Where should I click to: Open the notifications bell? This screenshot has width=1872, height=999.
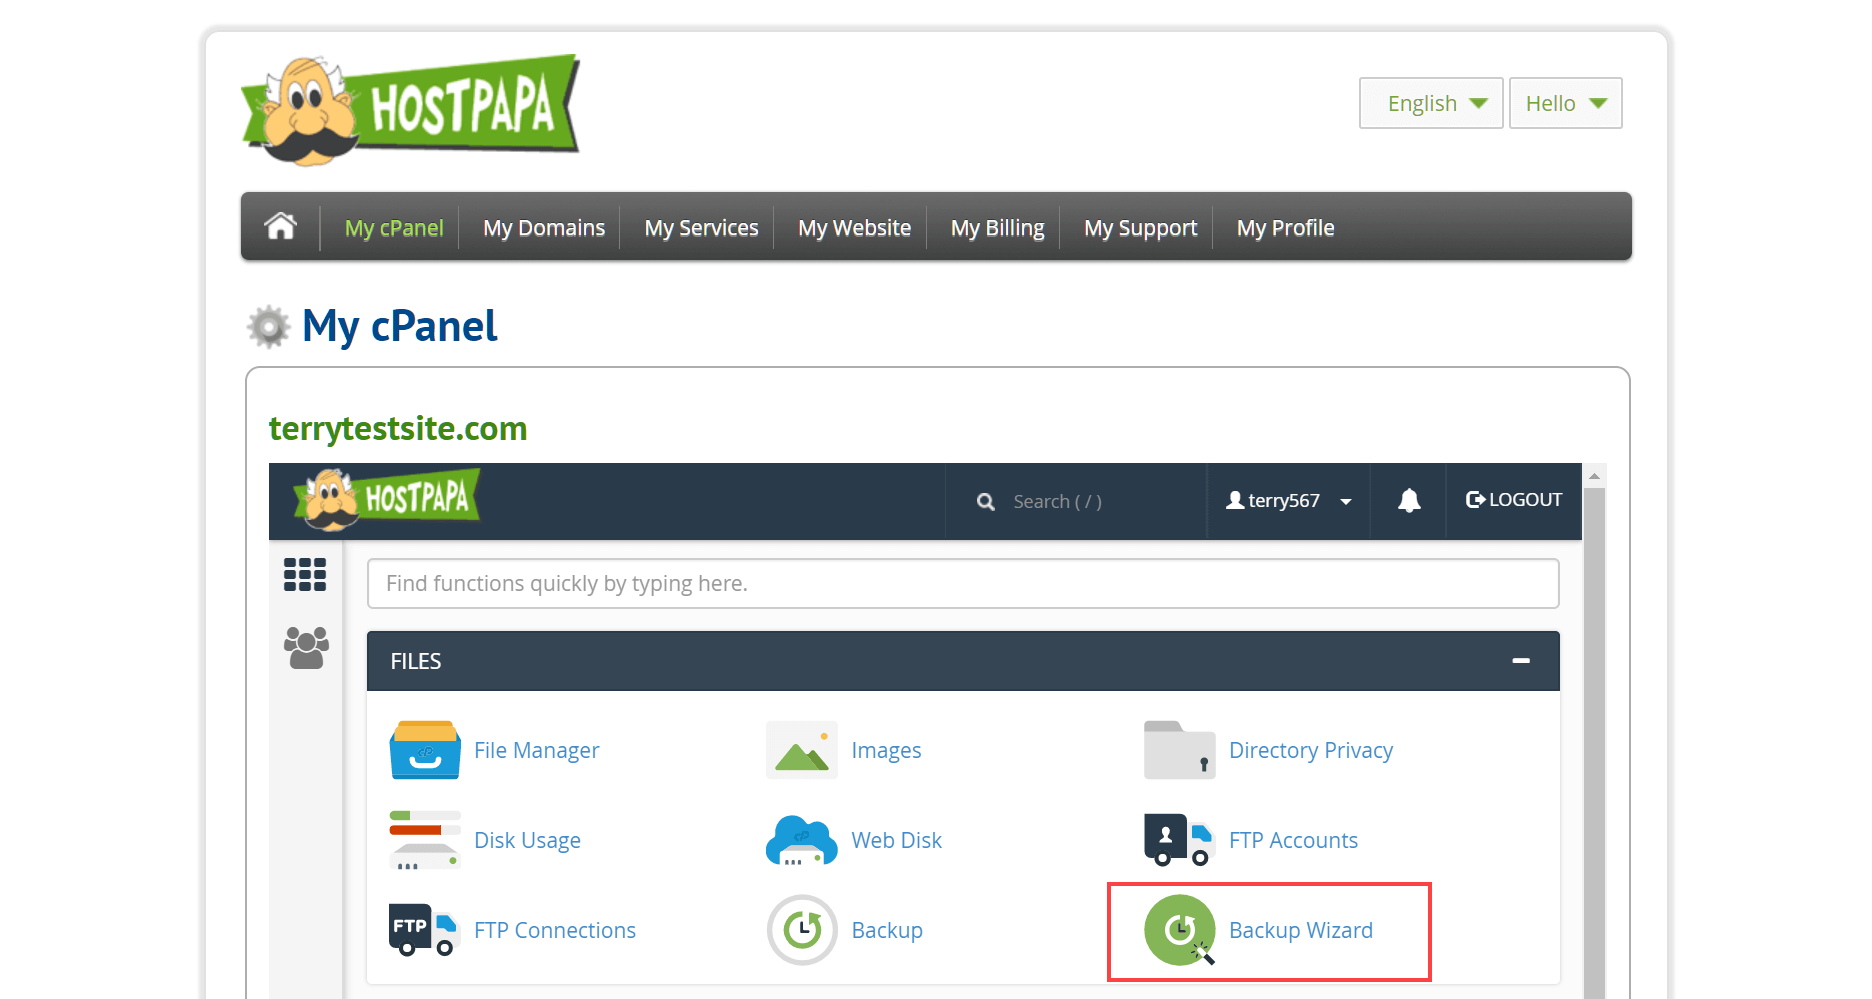coord(1409,500)
